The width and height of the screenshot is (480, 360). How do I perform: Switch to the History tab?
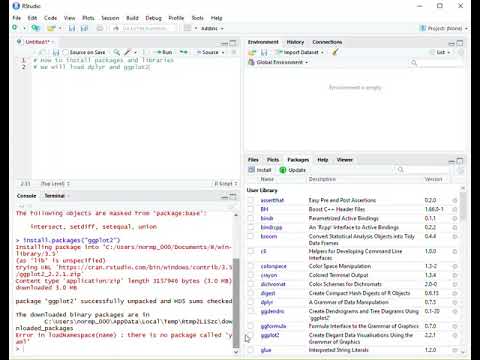295,42
